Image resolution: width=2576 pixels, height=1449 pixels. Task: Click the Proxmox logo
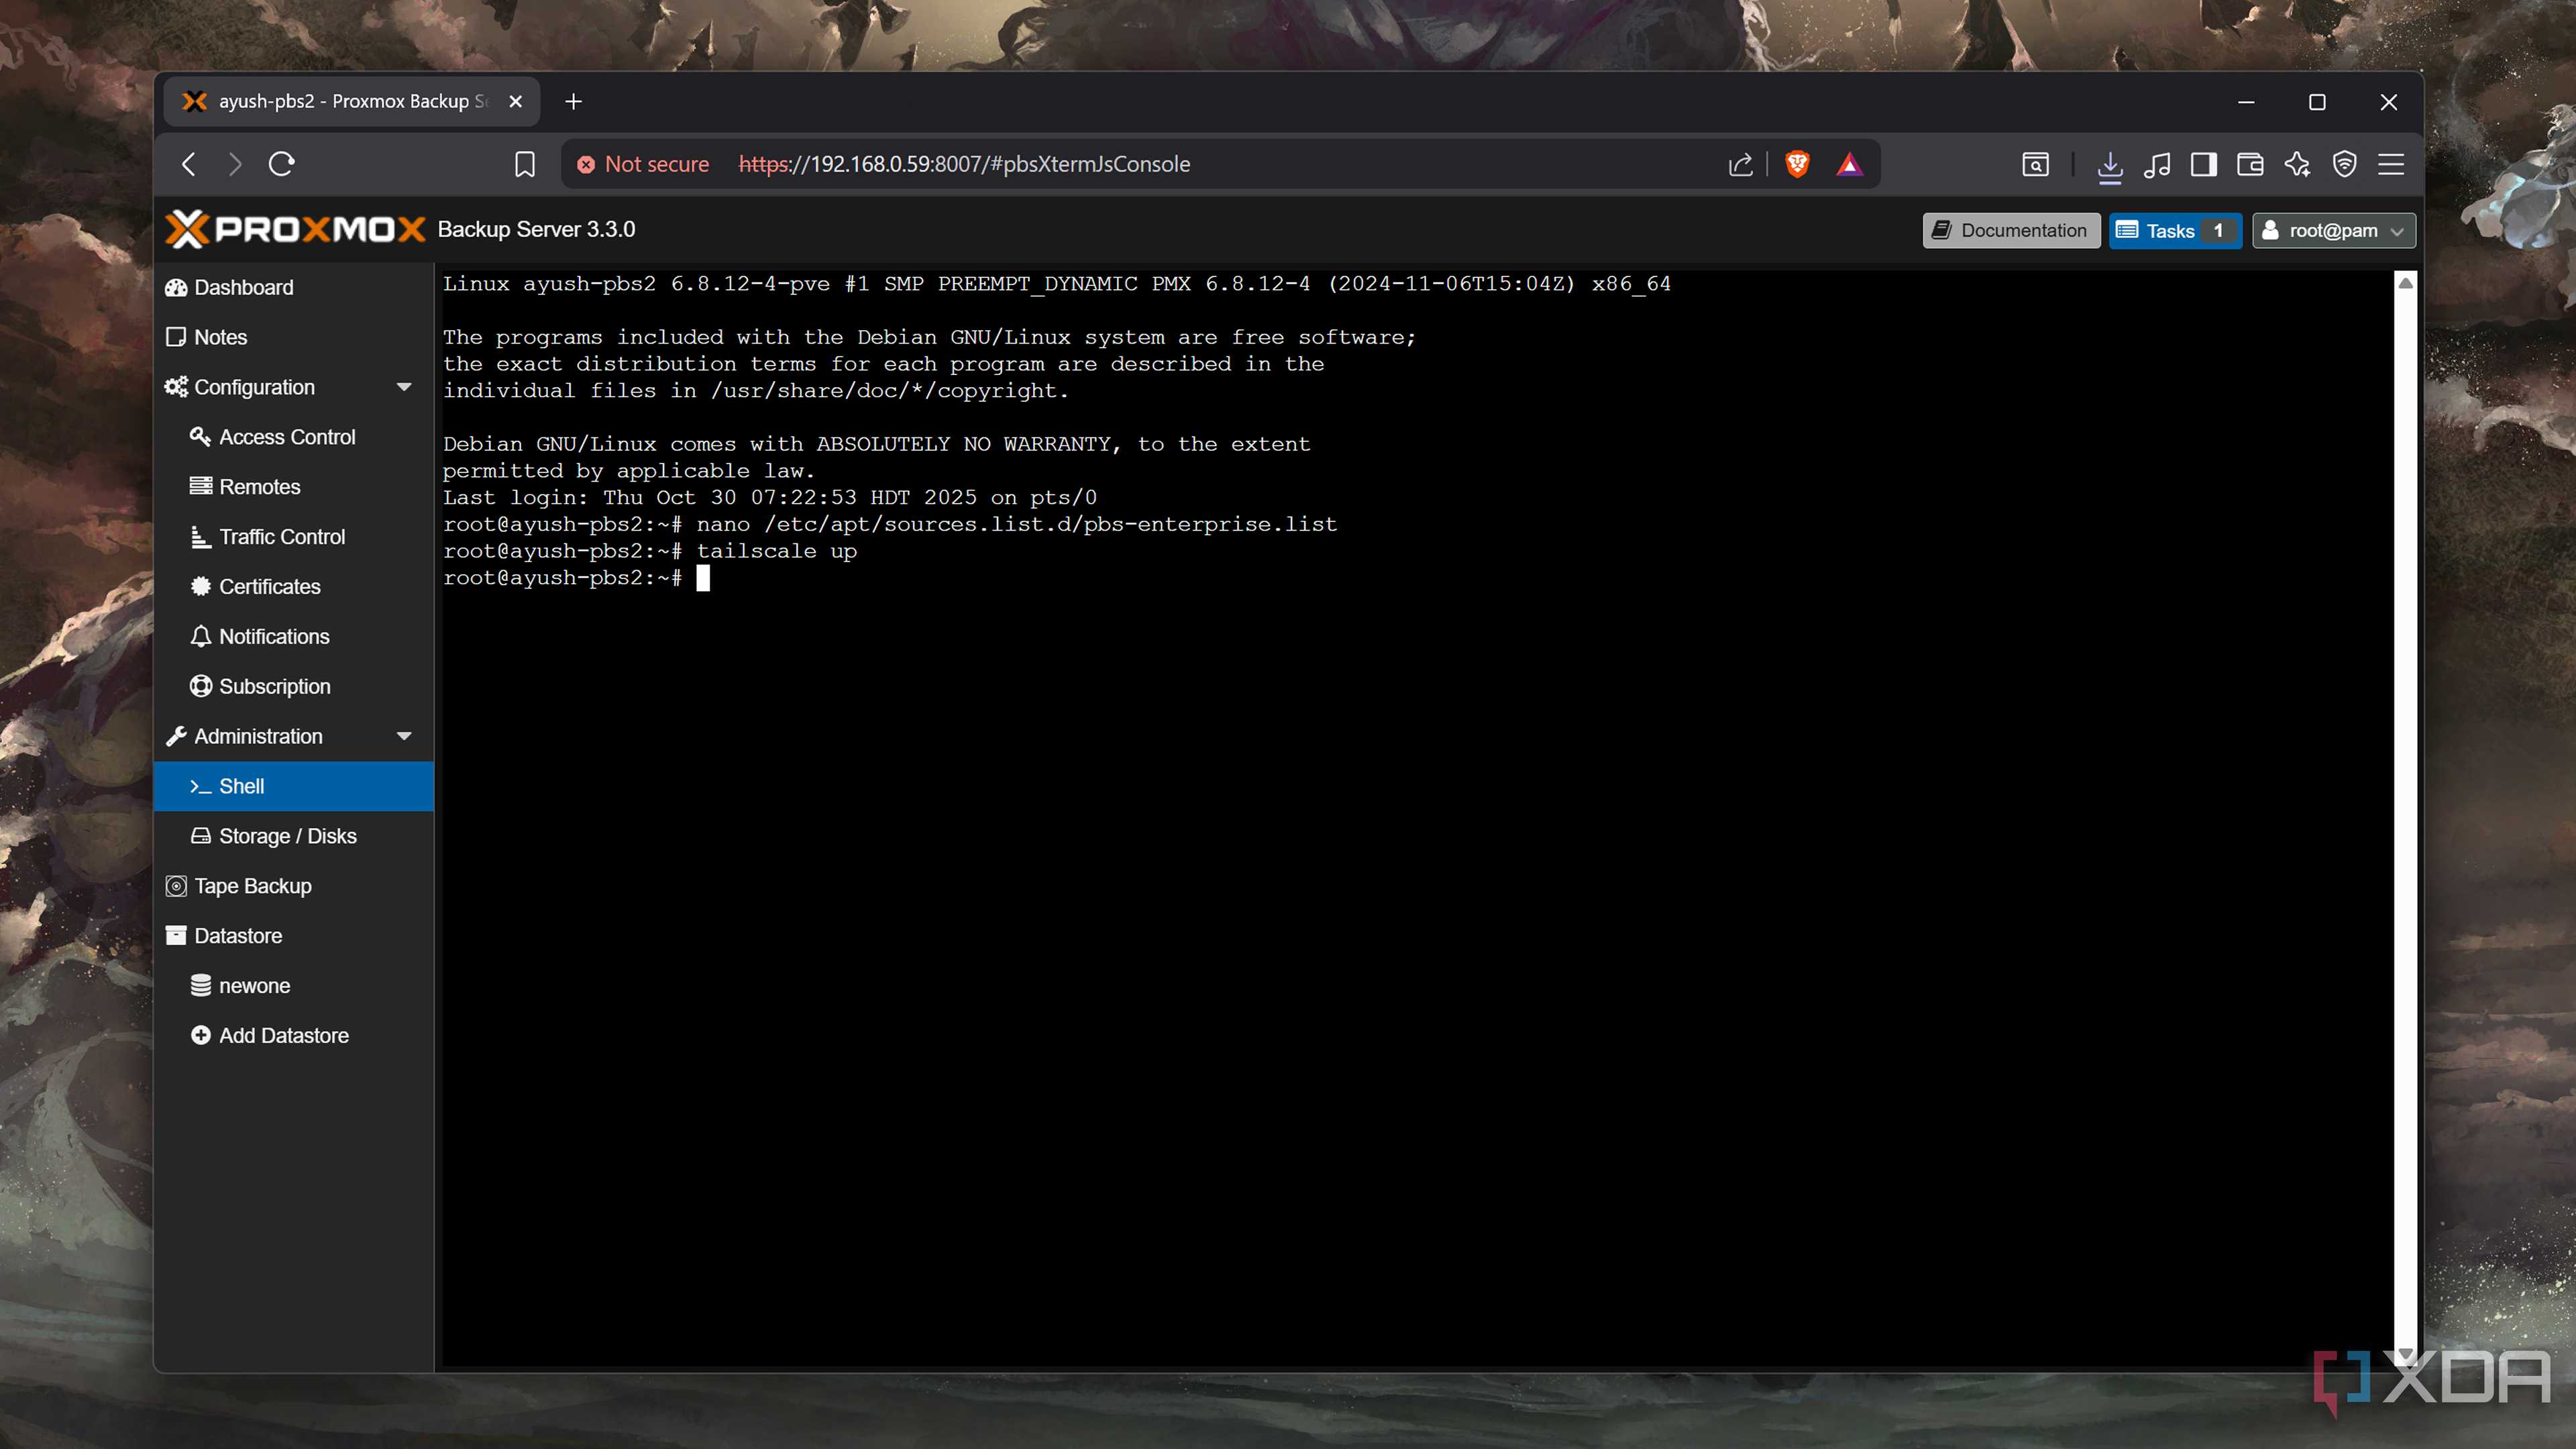pyautogui.click(x=295, y=229)
